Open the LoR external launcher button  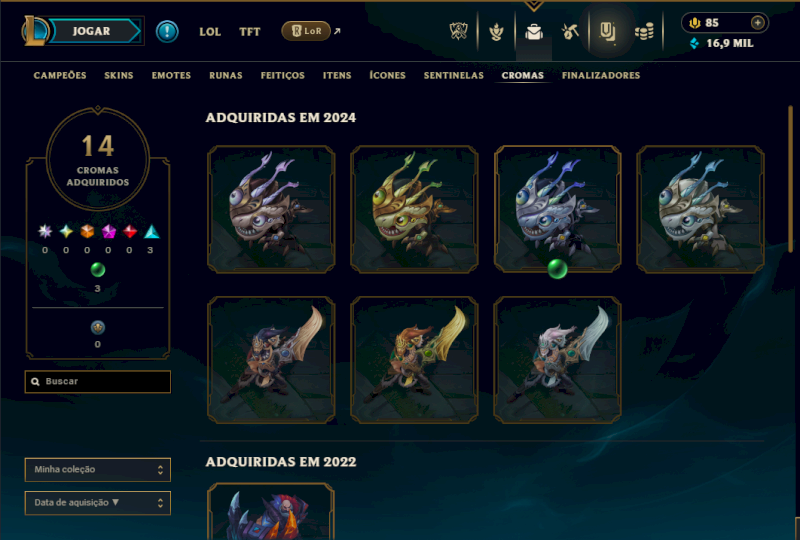click(x=307, y=31)
